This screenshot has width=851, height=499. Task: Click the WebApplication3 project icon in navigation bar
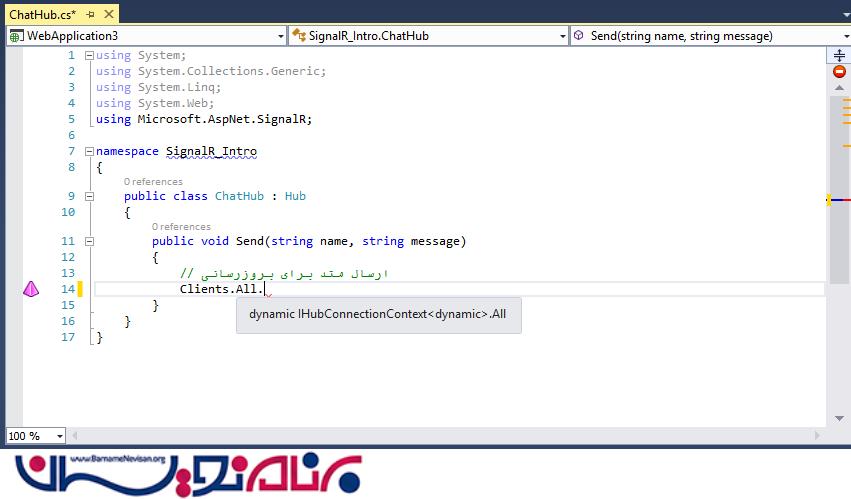(16, 36)
